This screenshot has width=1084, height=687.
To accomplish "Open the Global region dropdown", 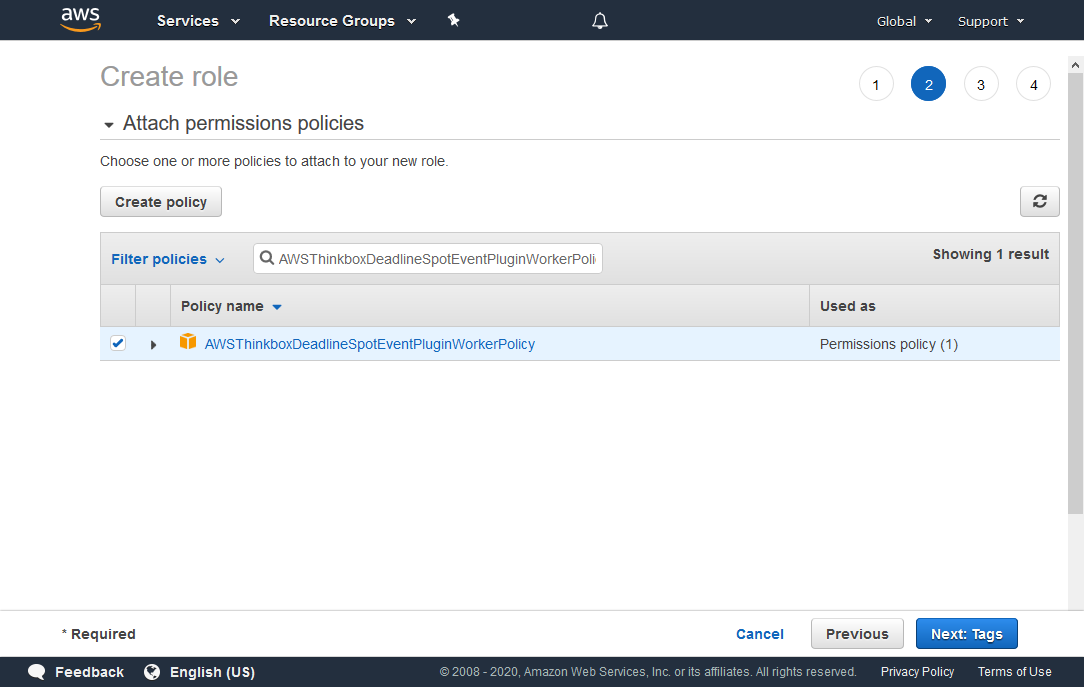I will pos(904,21).
